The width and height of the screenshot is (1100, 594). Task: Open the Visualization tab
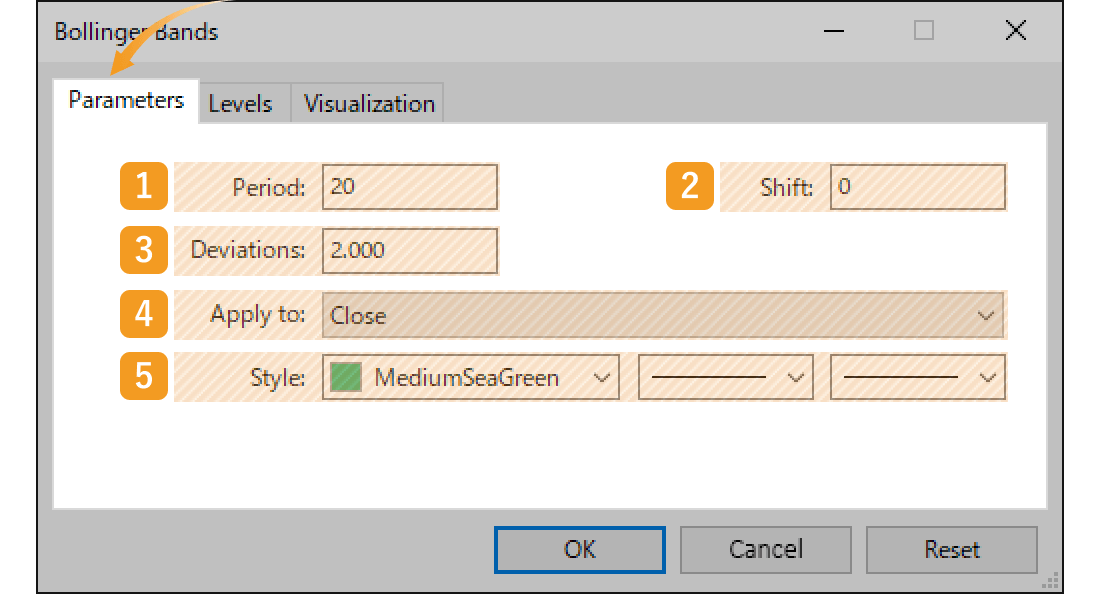pyautogui.click(x=368, y=104)
